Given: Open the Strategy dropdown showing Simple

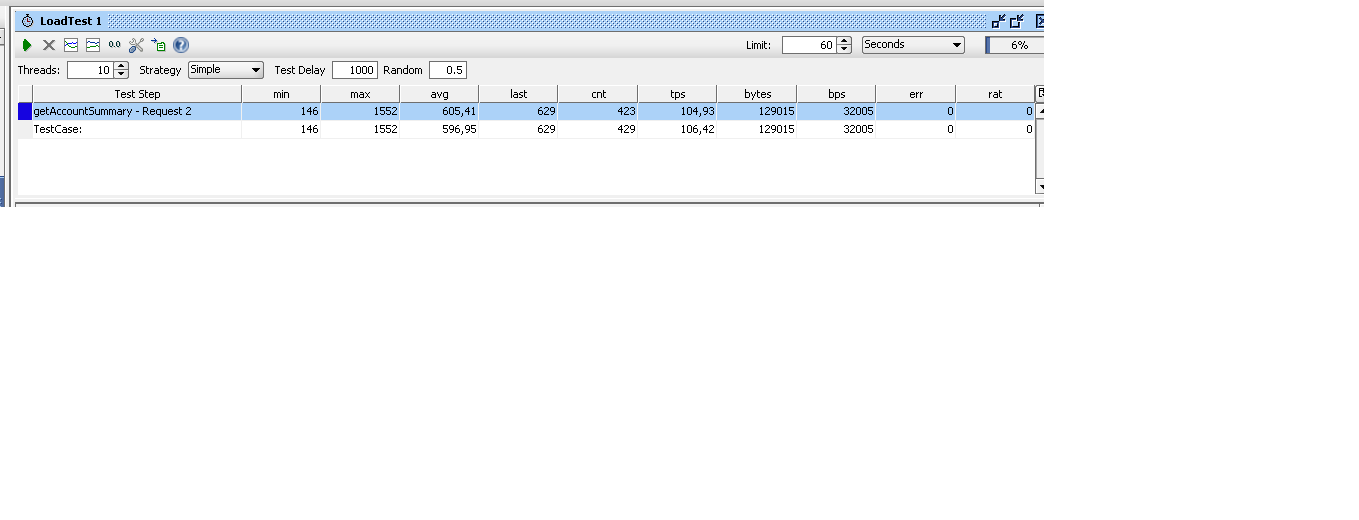Looking at the screenshot, I should (x=226, y=70).
